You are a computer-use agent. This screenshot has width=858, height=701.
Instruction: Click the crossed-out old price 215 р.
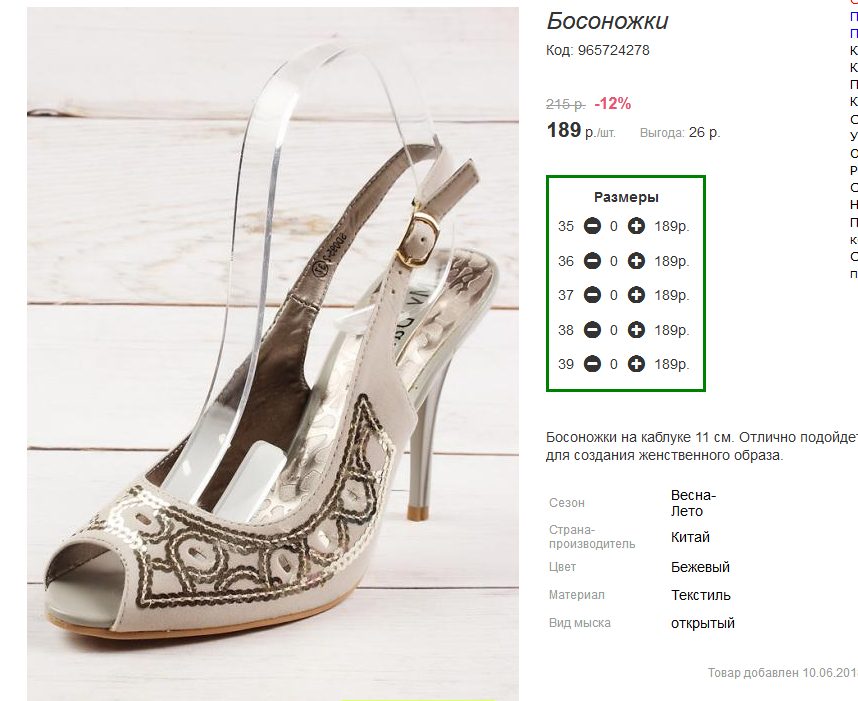pyautogui.click(x=566, y=104)
